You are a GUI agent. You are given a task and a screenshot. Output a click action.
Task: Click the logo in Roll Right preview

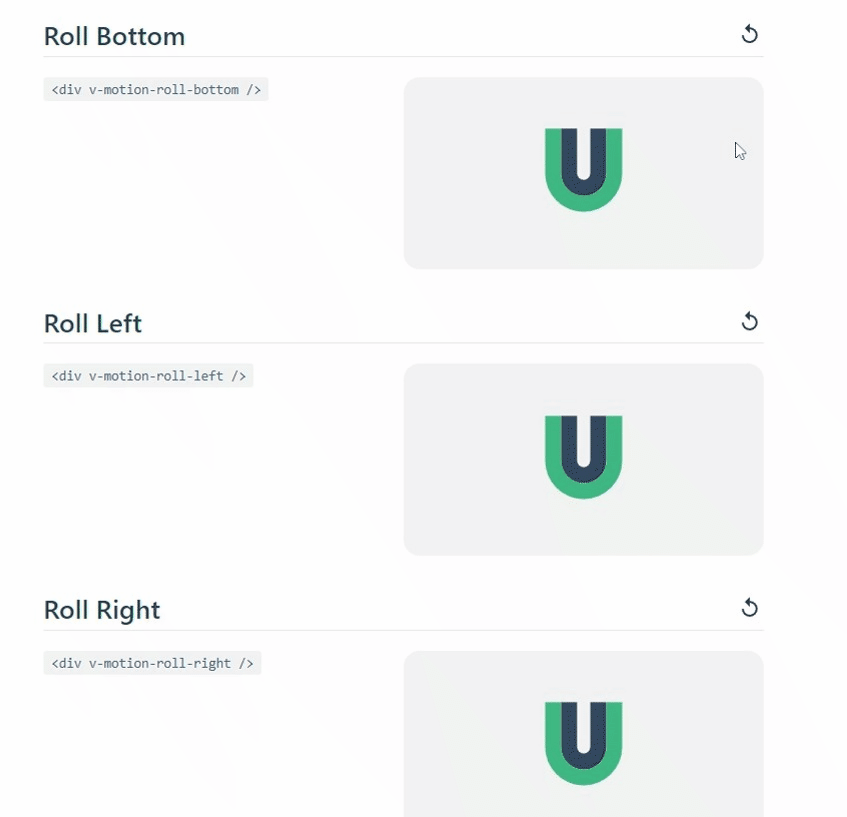tap(583, 743)
